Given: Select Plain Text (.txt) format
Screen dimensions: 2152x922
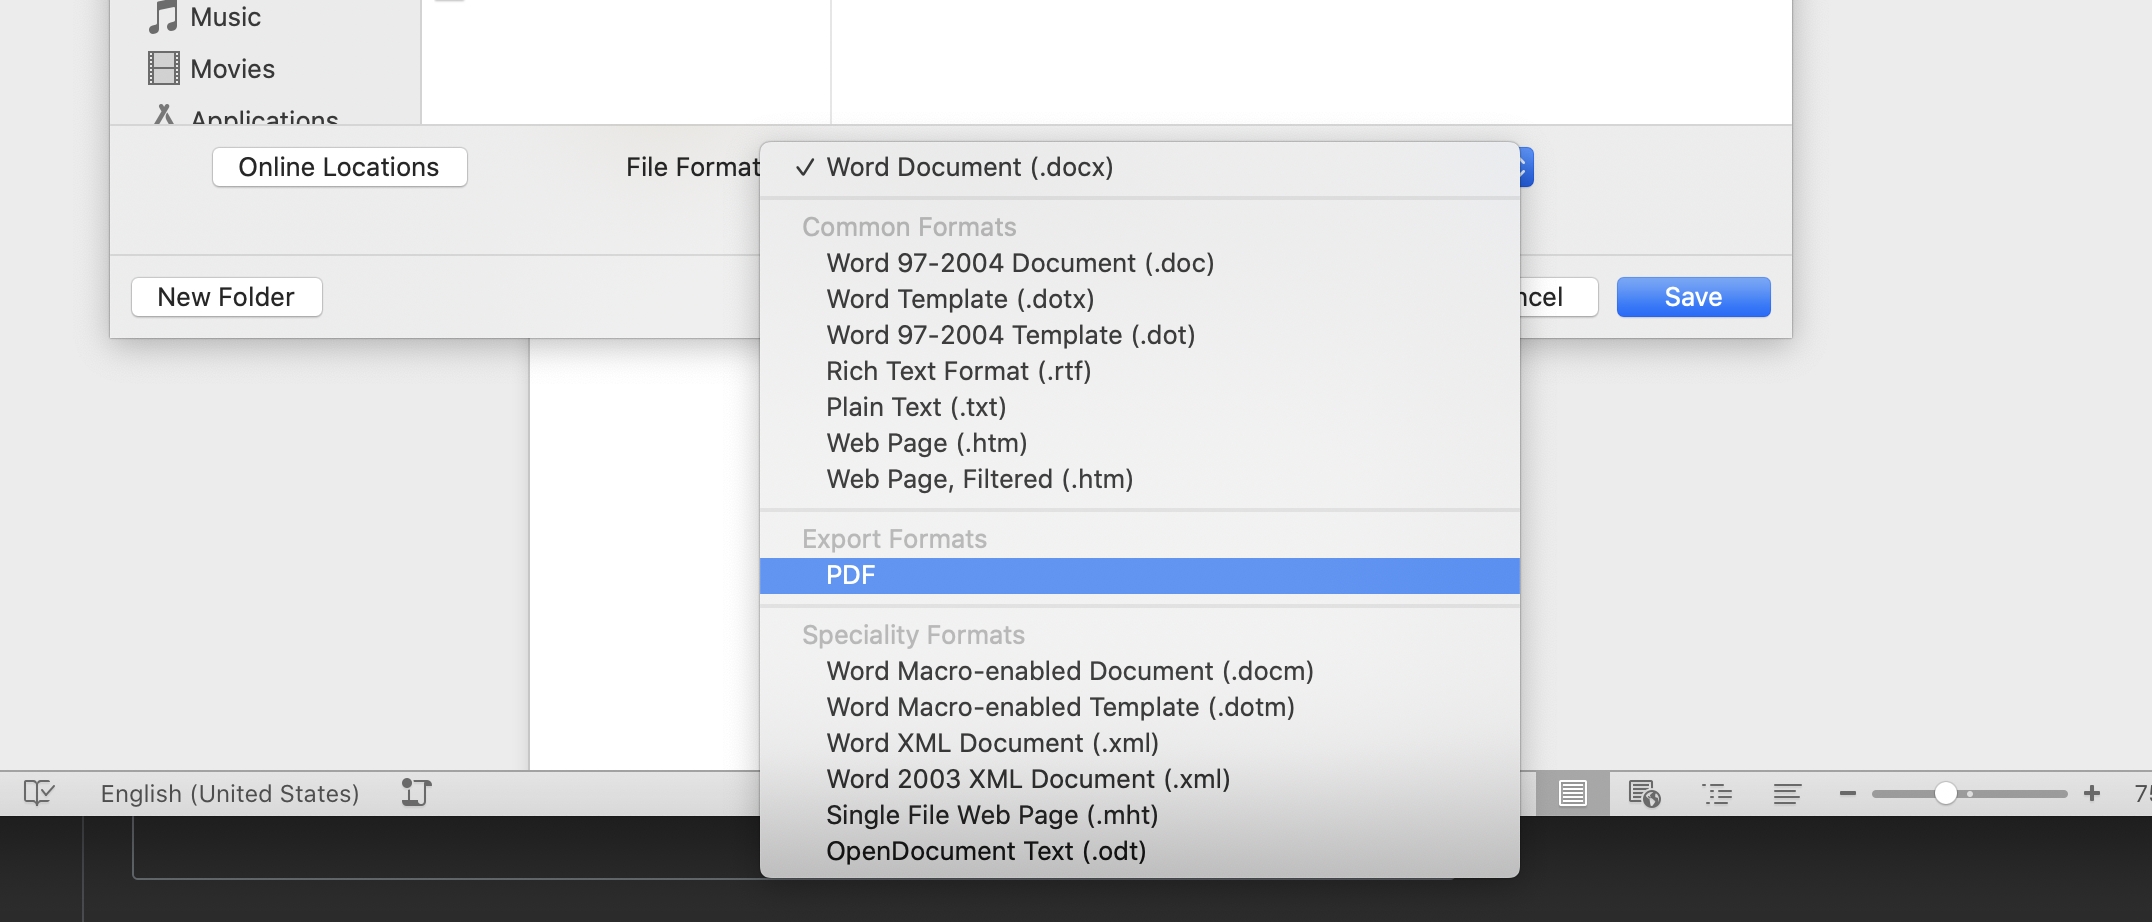Looking at the screenshot, I should pyautogui.click(x=1140, y=407).
